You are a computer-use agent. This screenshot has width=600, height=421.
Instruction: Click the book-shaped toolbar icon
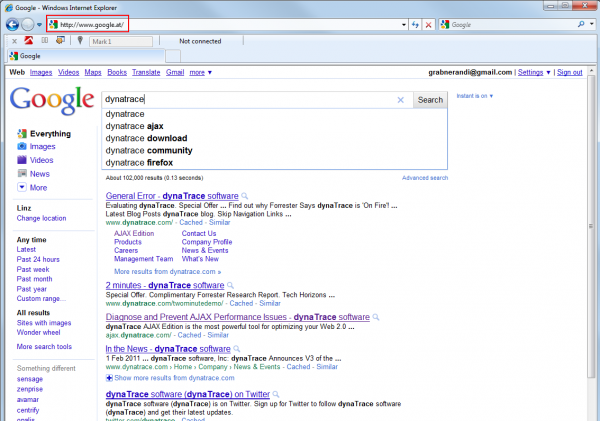[44, 40]
